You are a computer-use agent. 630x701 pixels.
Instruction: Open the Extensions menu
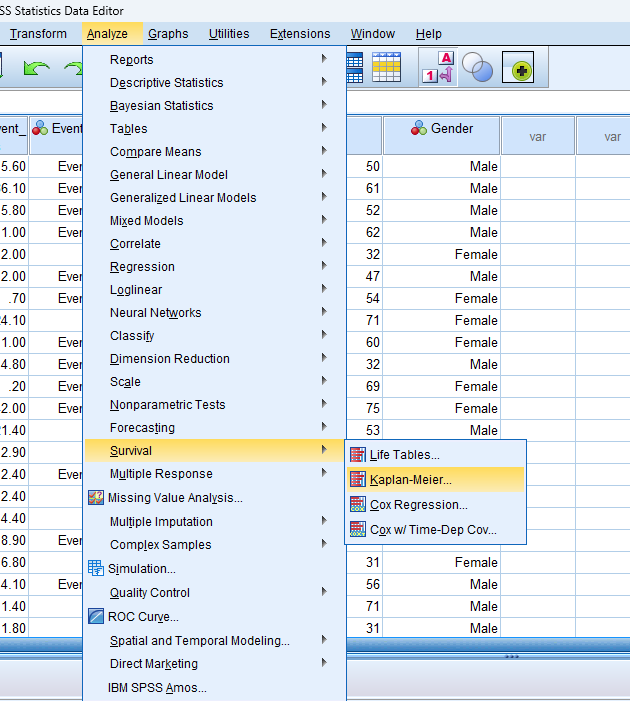pos(300,34)
